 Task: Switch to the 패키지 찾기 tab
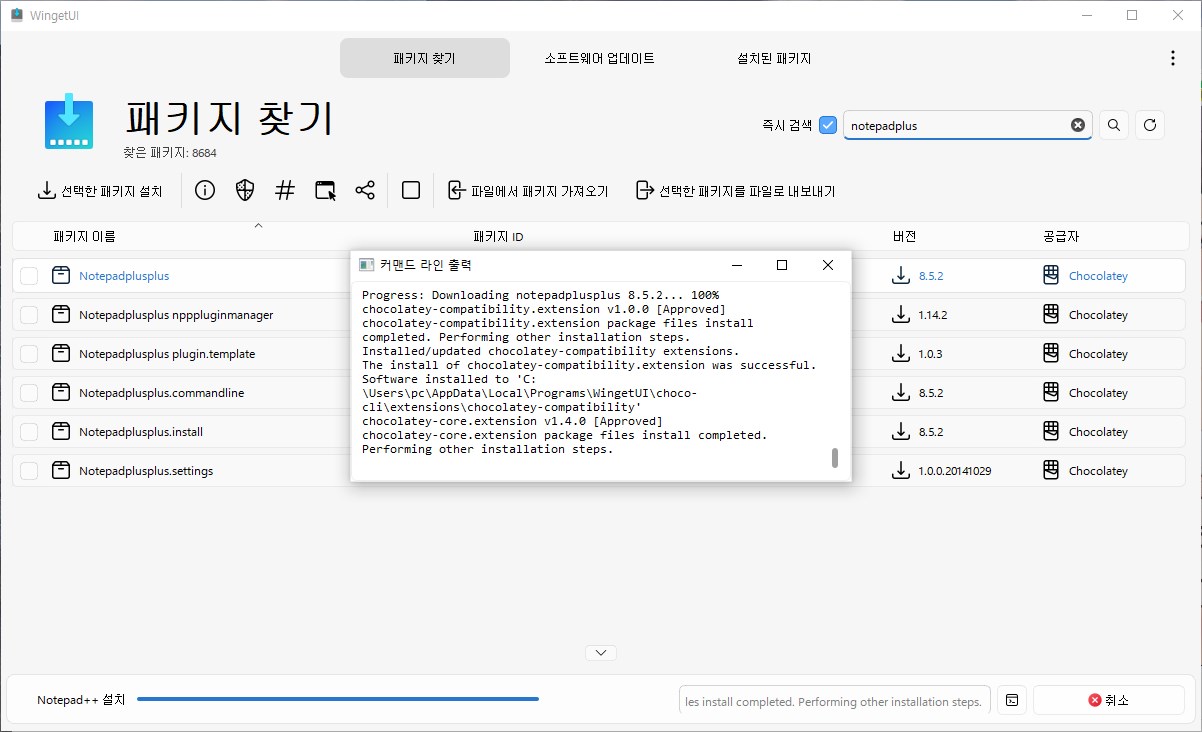tap(425, 58)
